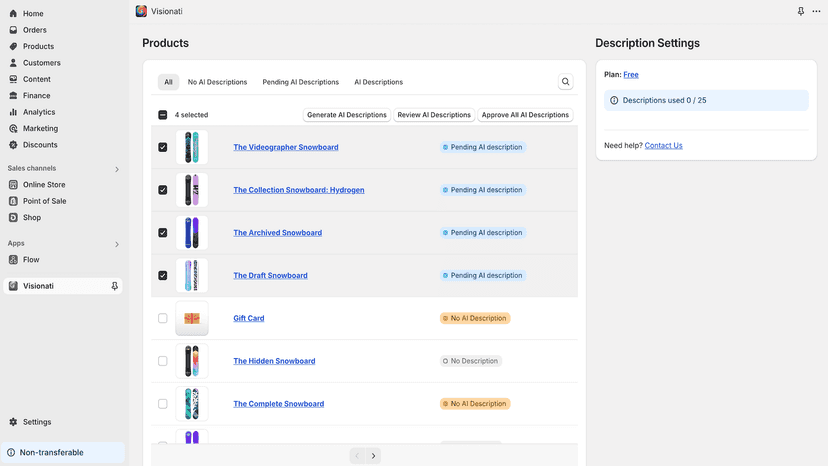
Task: Click Pending AI description badge for Draft Snowboard
Action: pyautogui.click(x=483, y=276)
